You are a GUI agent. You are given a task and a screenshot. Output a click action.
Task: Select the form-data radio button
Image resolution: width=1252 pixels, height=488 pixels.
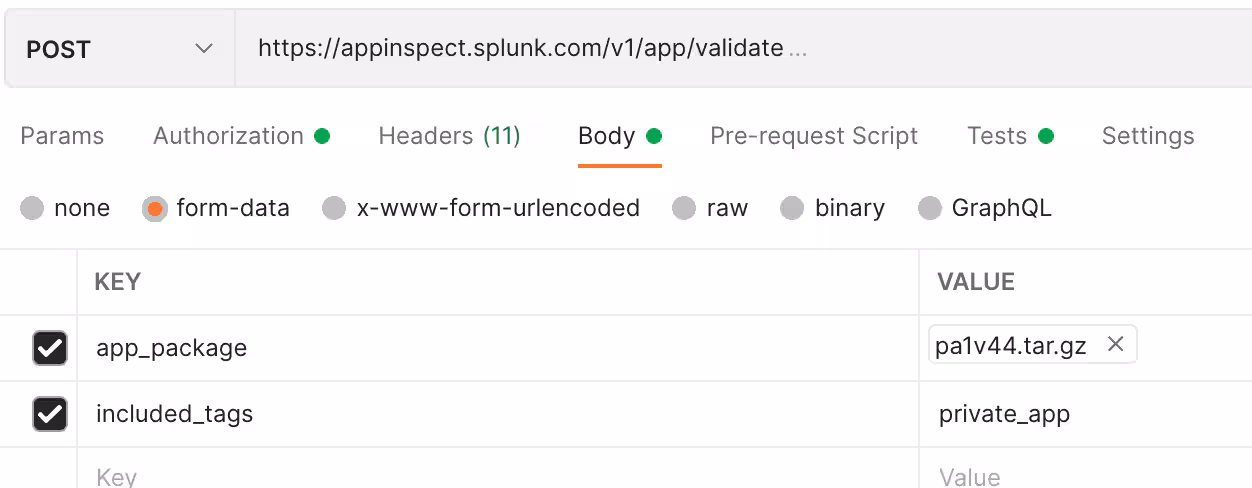154,208
